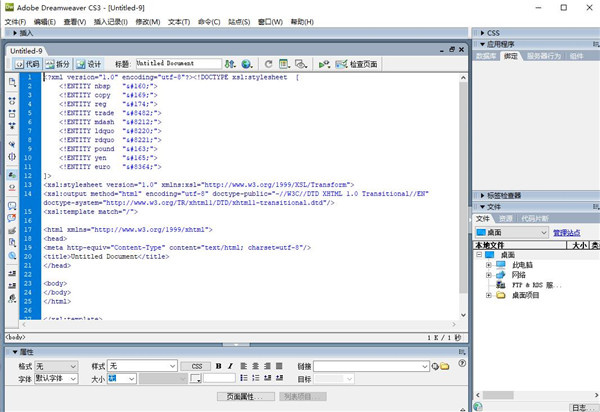Viewport: 600px width, 412px height.
Task: Click the Ordered List icon in Properties
Action: coord(256,378)
